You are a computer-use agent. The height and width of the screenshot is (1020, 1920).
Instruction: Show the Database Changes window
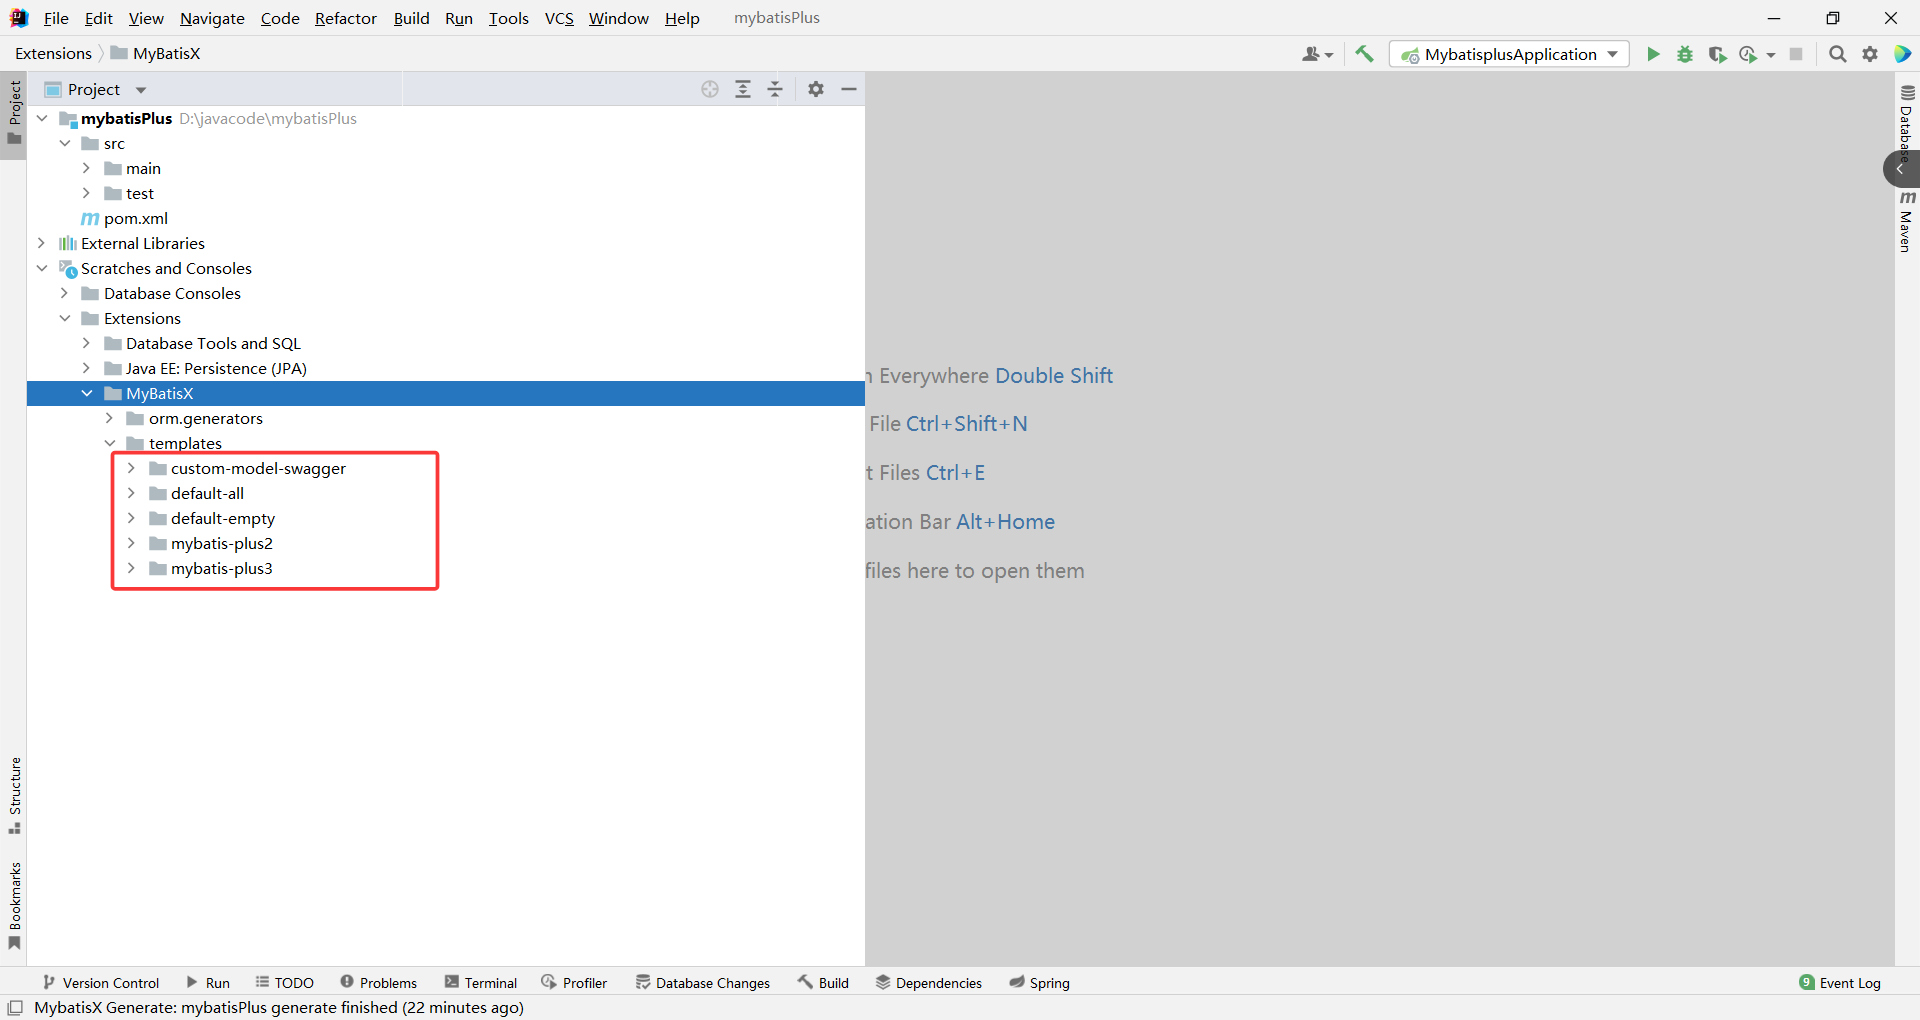[703, 983]
